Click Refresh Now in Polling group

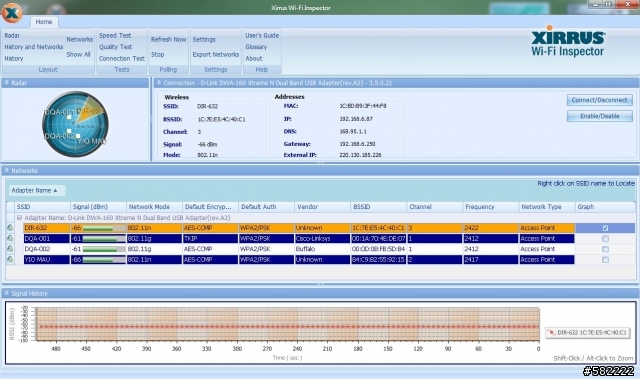click(x=168, y=39)
